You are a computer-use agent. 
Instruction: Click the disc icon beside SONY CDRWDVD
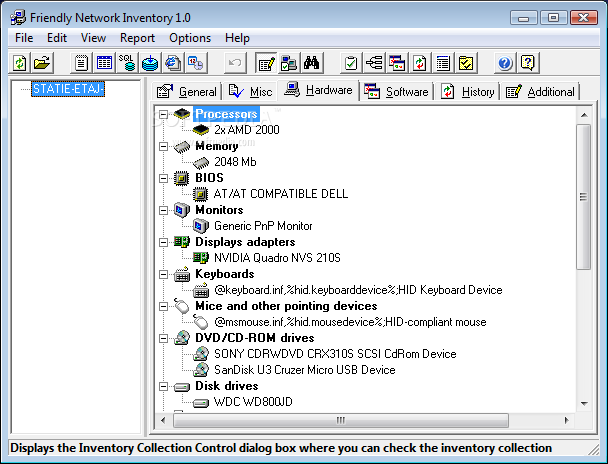[x=201, y=354]
